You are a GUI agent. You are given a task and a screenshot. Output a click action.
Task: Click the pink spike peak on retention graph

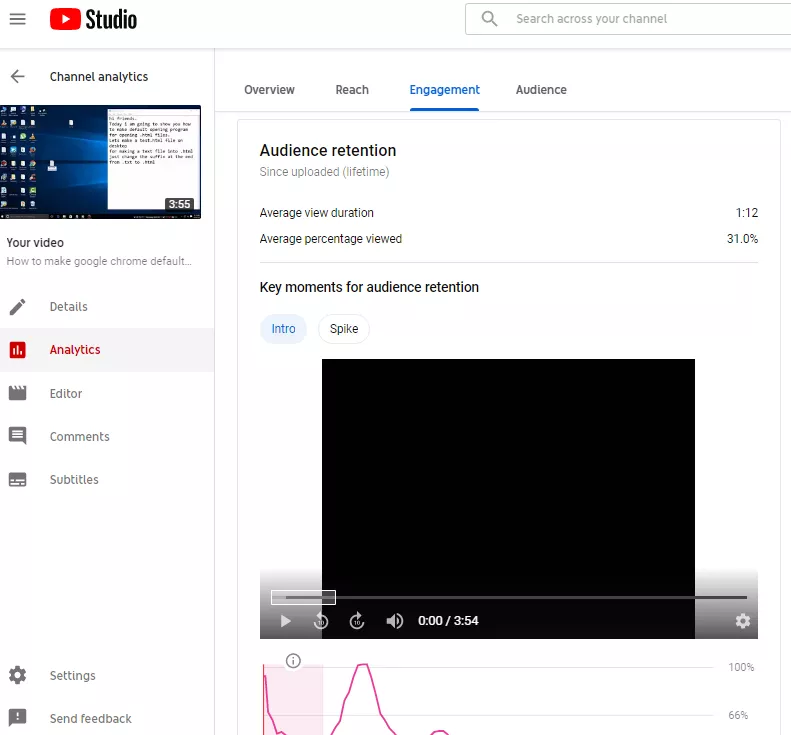pos(363,666)
